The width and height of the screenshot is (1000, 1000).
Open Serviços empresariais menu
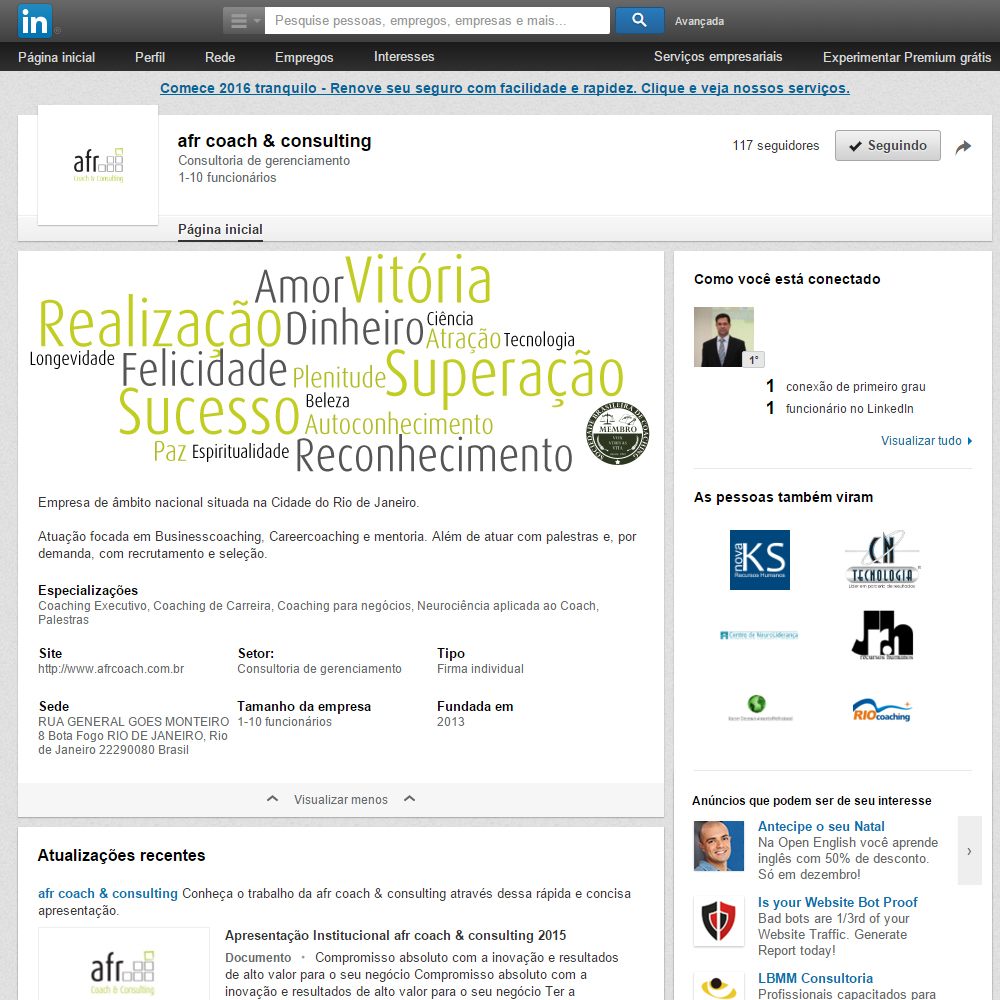point(717,56)
